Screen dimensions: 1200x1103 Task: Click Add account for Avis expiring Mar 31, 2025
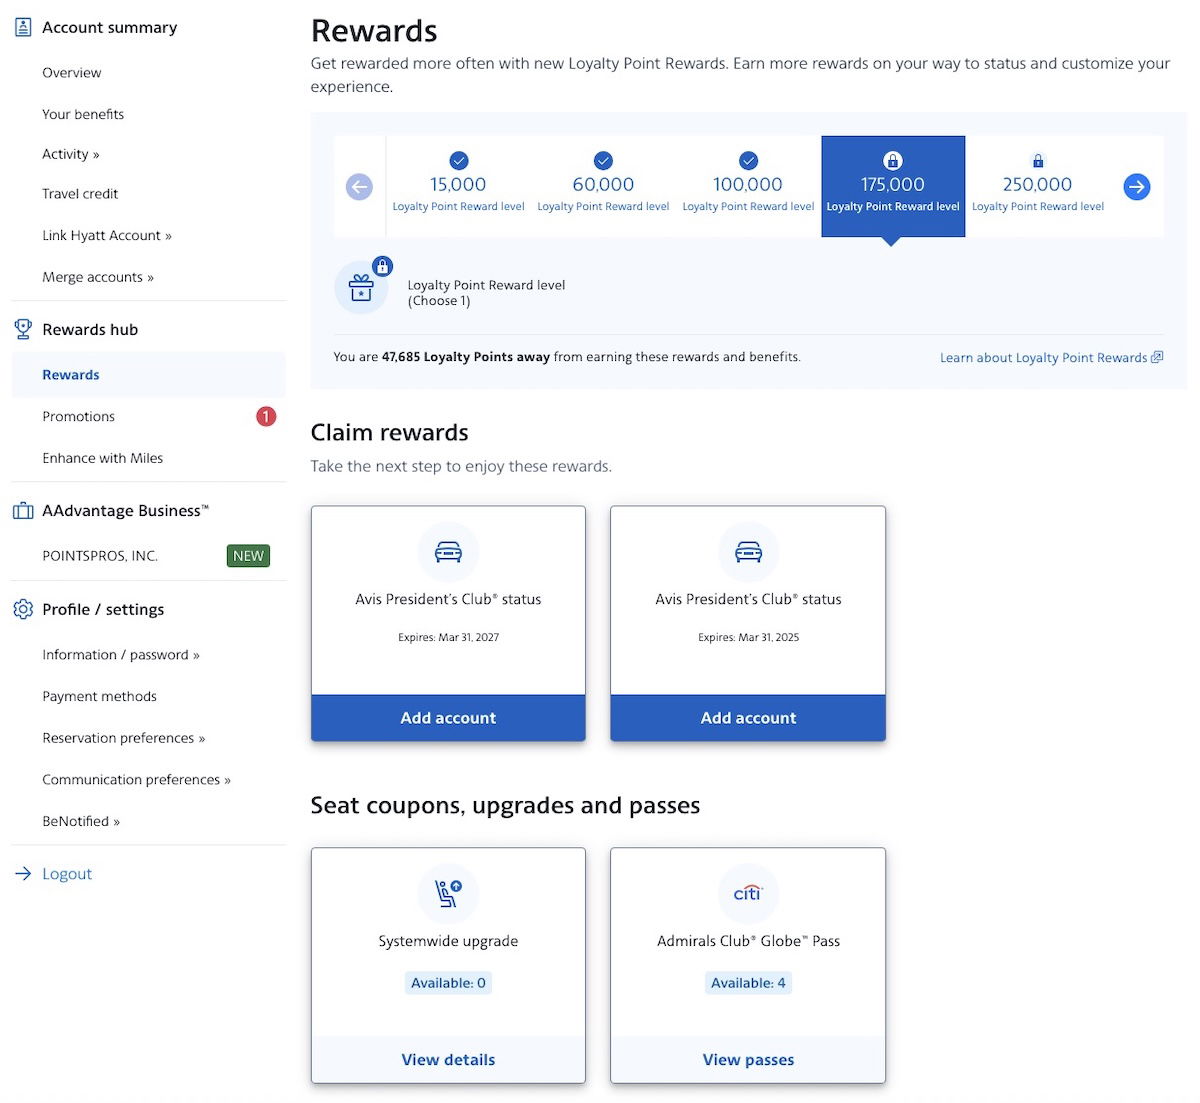coord(748,718)
